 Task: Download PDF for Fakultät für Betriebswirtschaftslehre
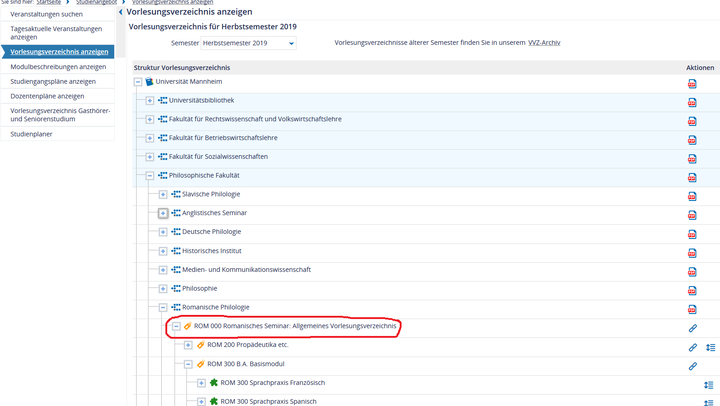(x=692, y=140)
